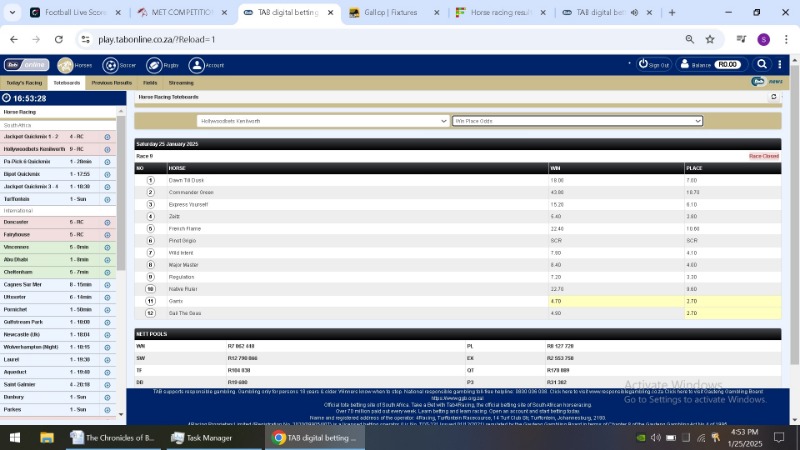Open the TAB news icon
The image size is (800, 450).
point(760,82)
